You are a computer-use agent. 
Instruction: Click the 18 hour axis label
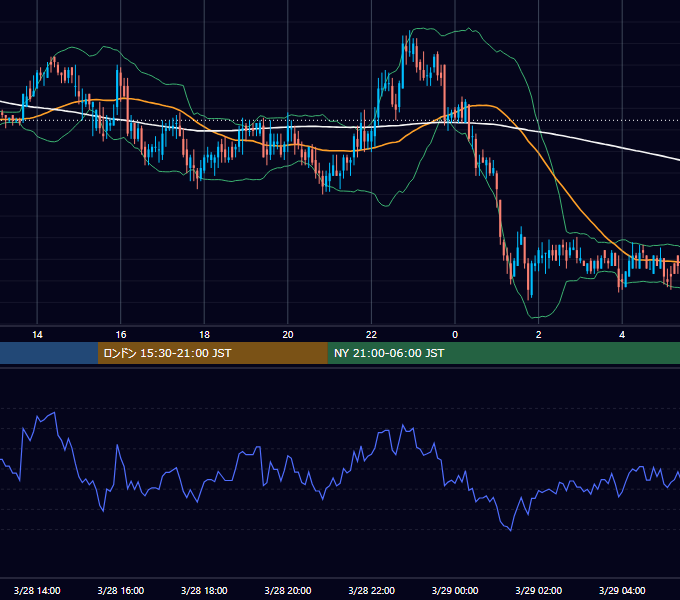tap(204, 335)
